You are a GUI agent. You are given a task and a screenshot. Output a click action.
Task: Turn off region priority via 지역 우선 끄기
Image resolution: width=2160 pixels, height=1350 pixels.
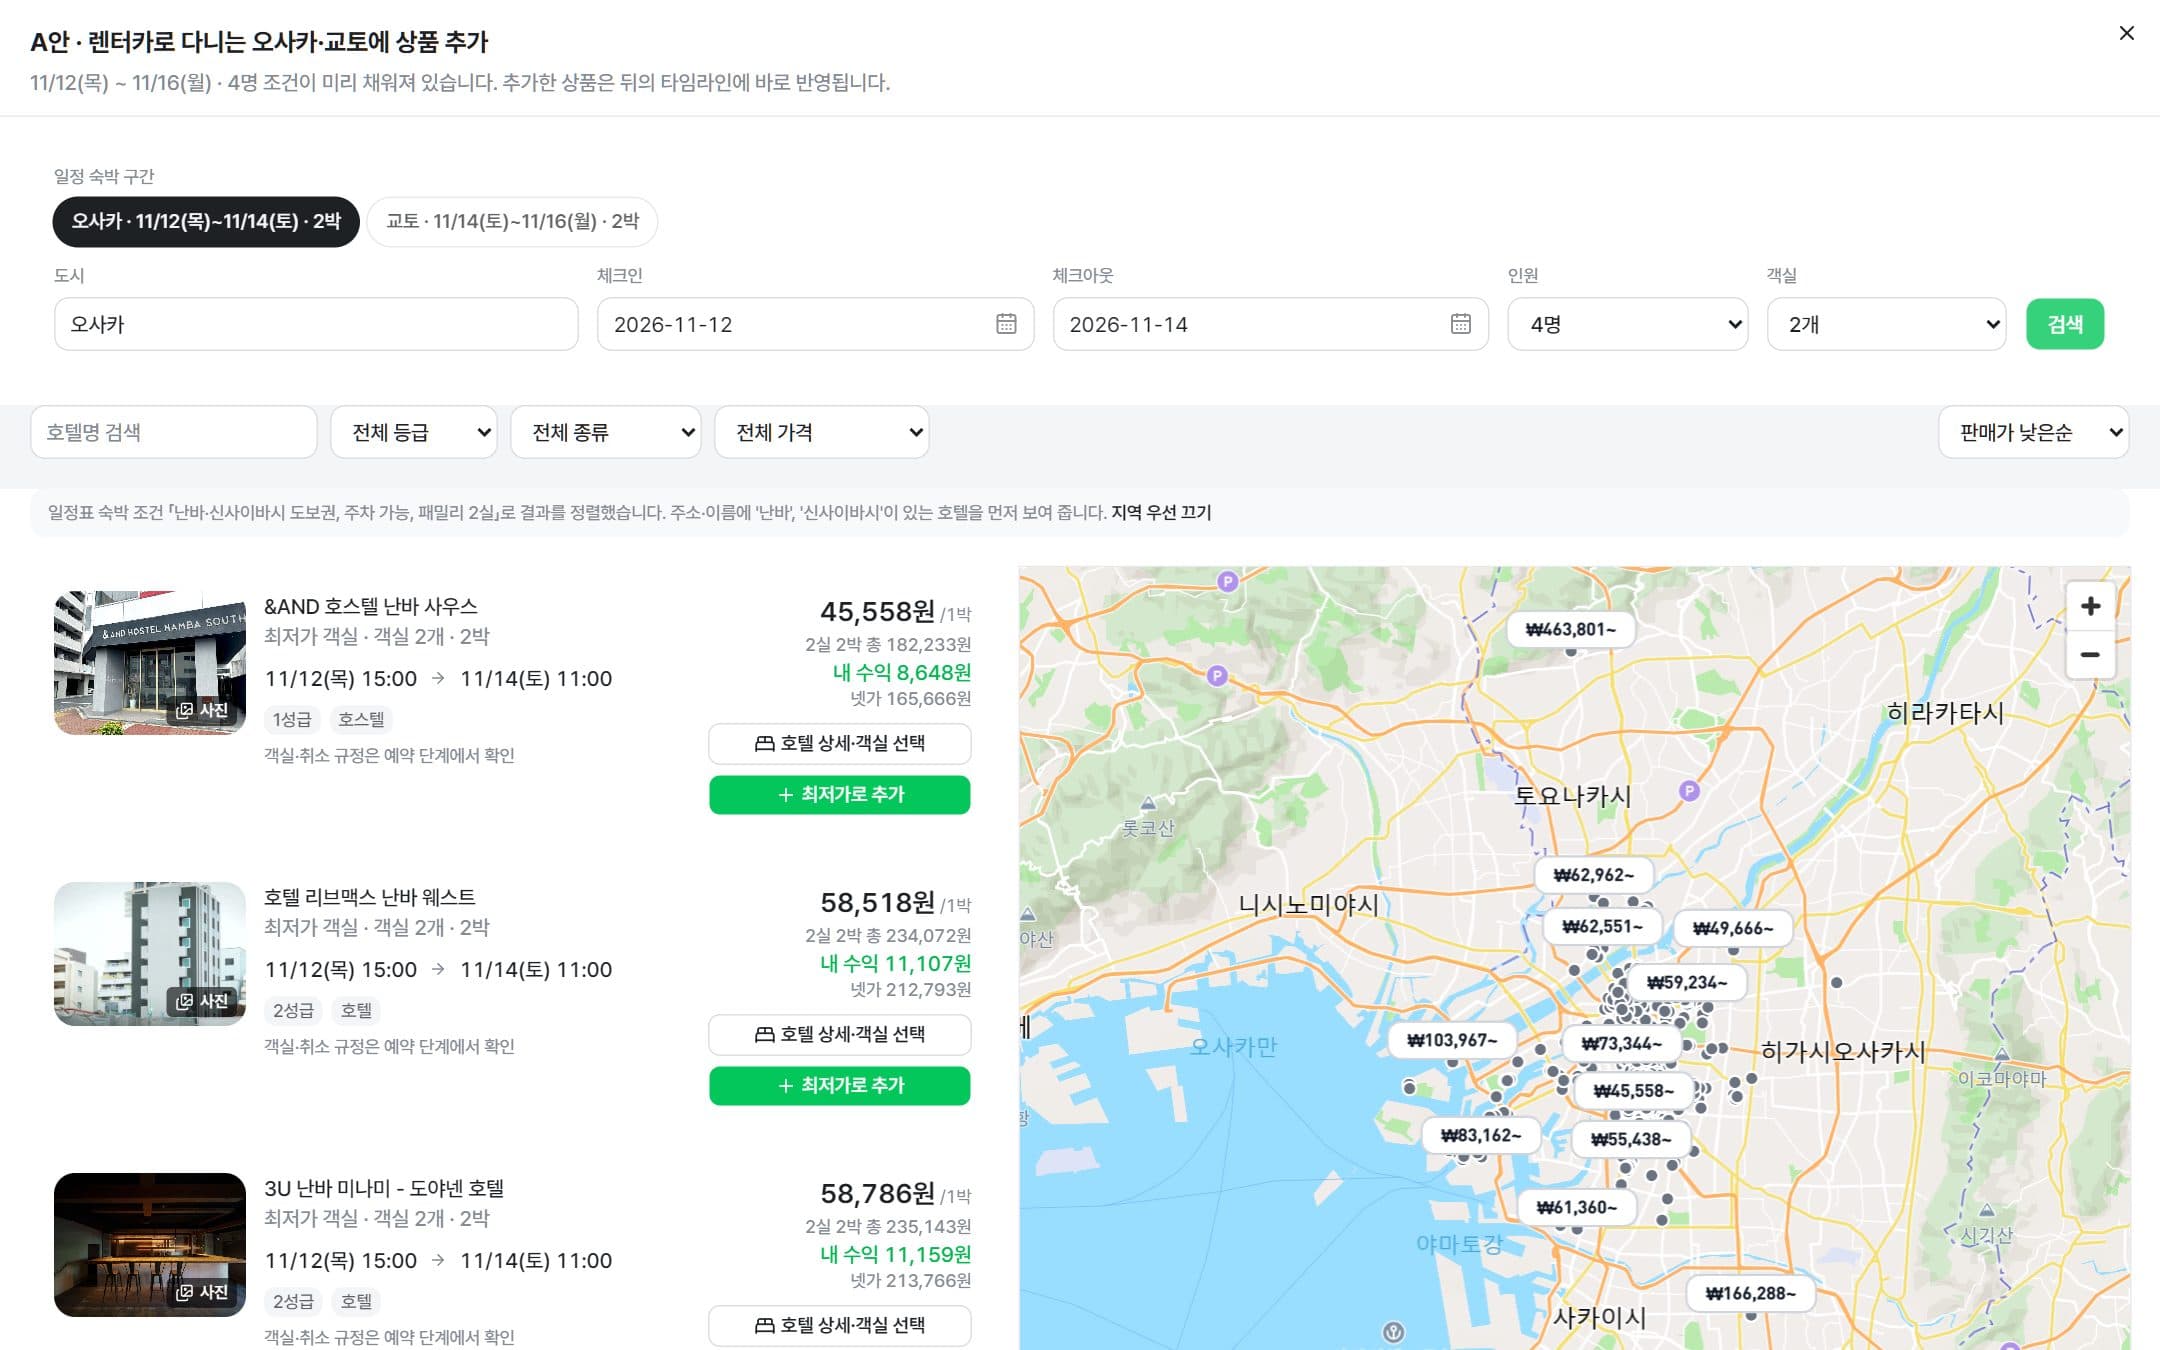[x=1161, y=512]
